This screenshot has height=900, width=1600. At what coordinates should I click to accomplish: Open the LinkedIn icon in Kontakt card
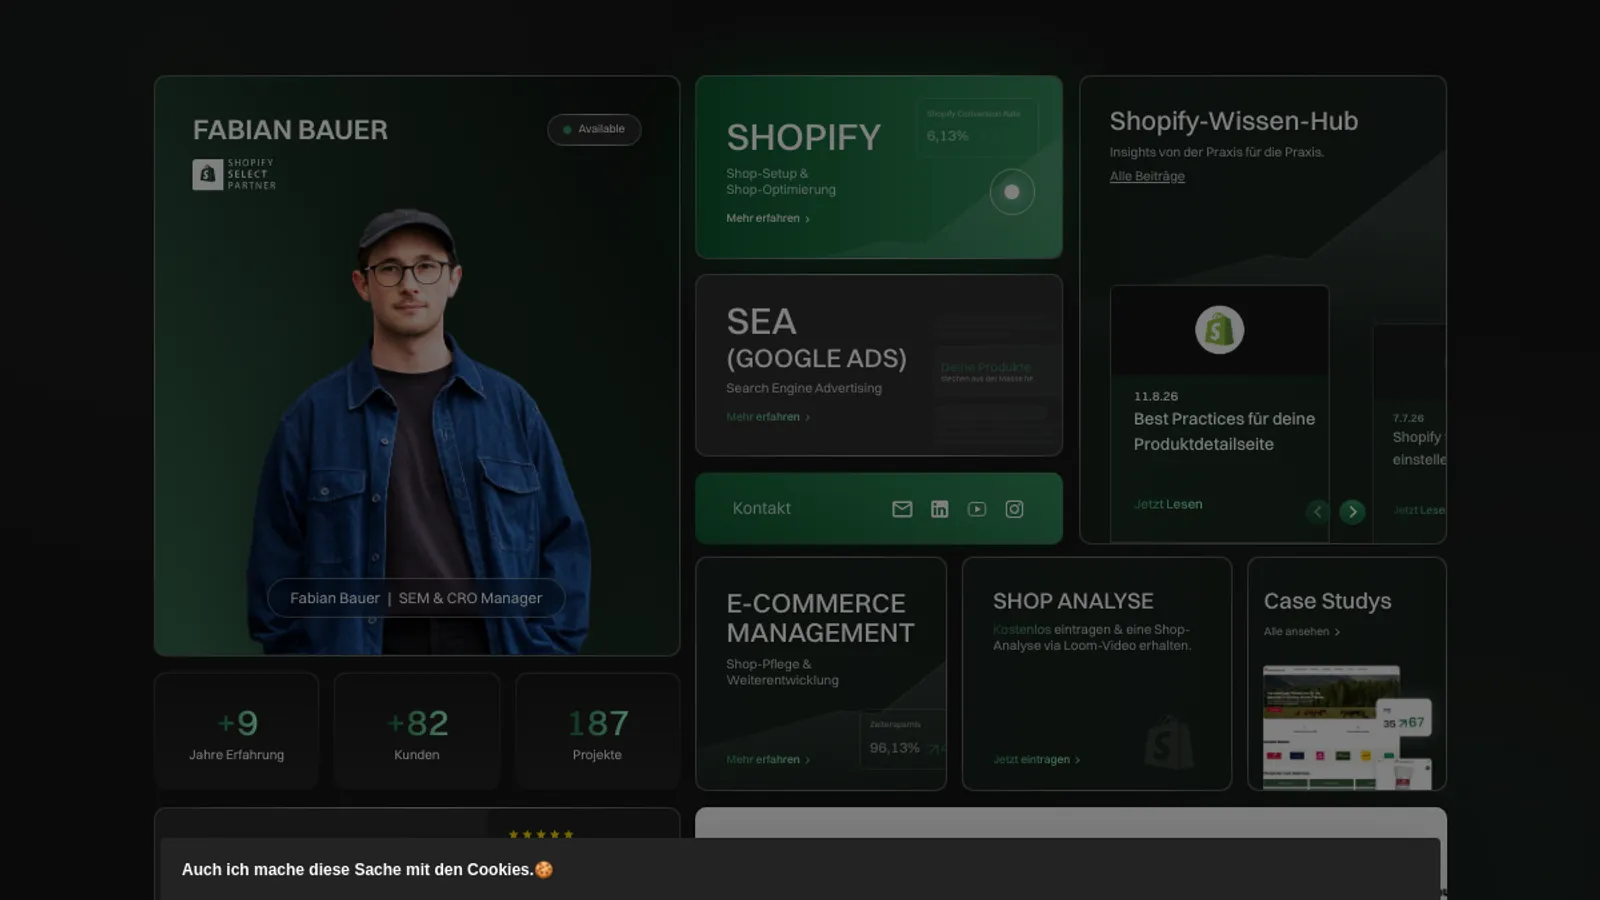point(939,509)
